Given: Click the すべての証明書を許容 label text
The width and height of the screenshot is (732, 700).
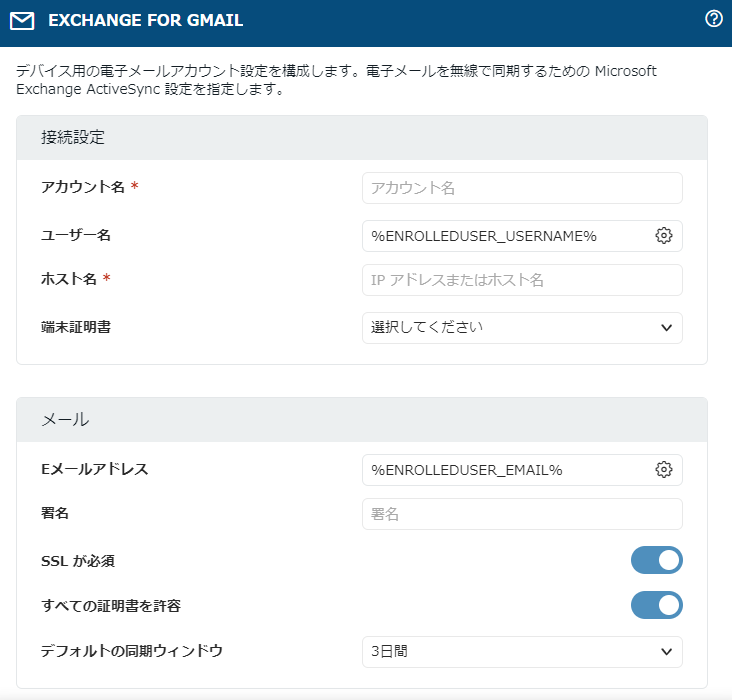Looking at the screenshot, I should coord(111,606).
